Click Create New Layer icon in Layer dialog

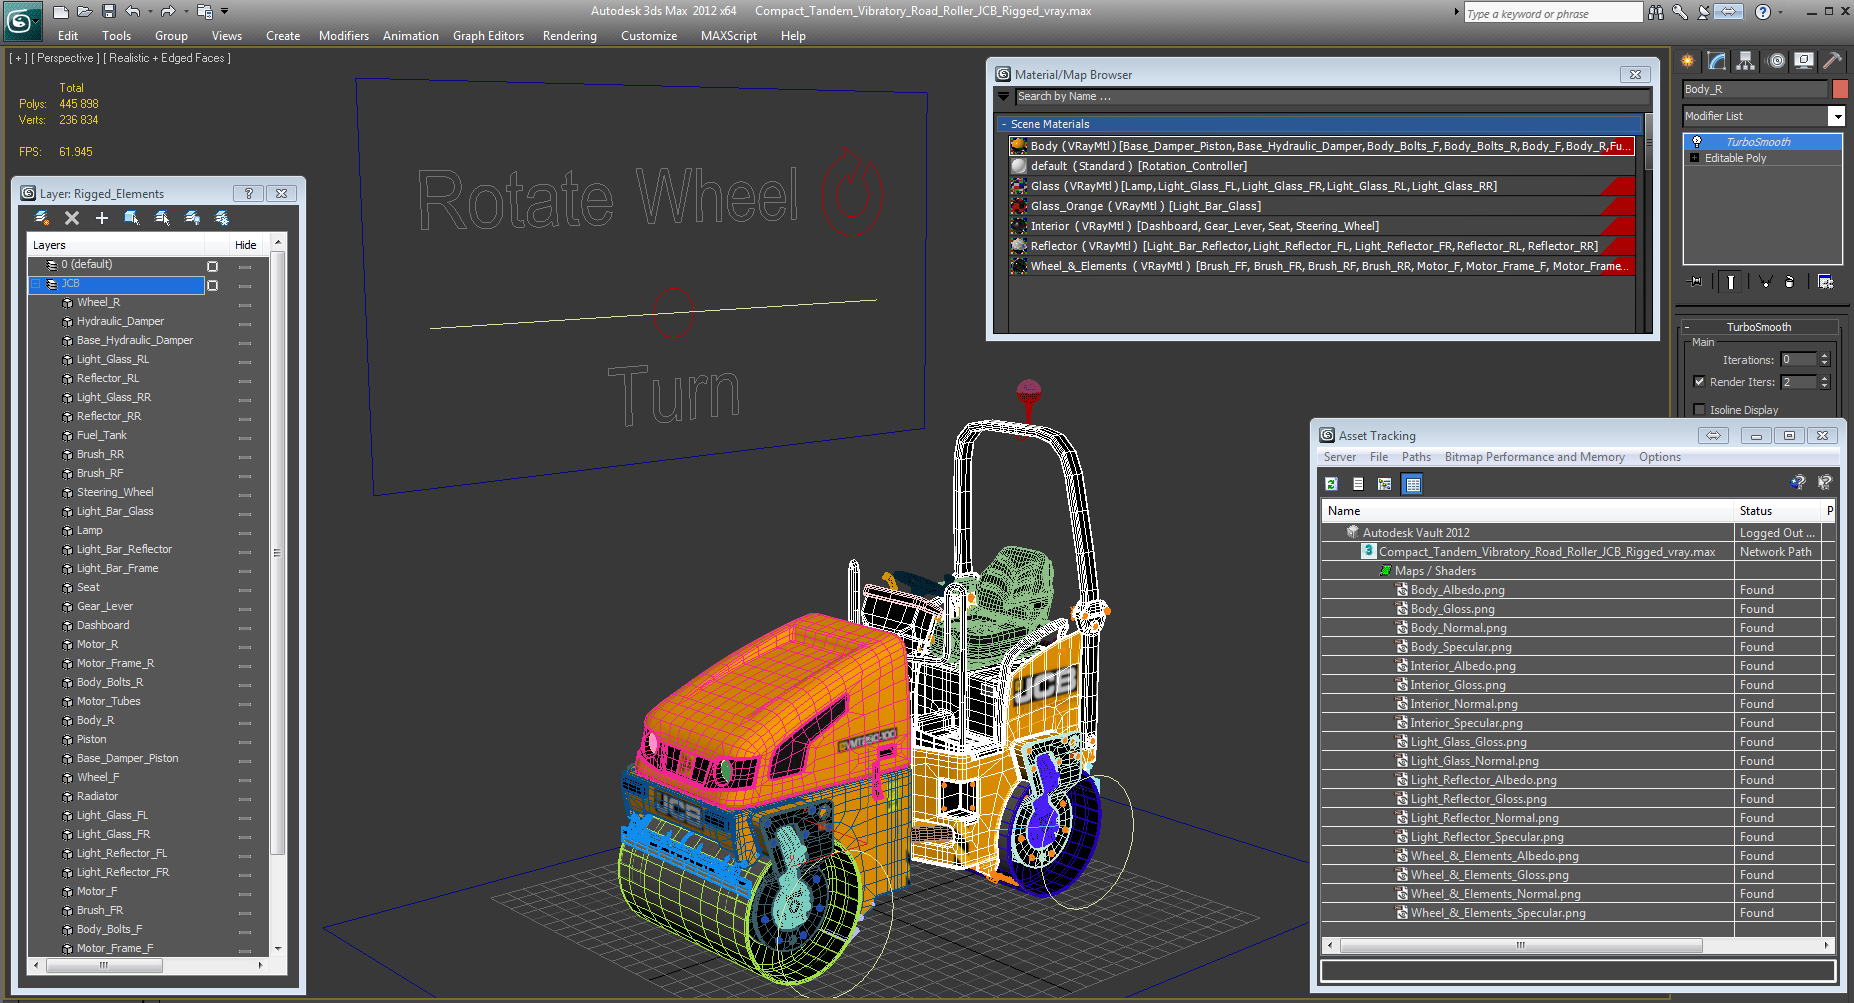pos(42,218)
